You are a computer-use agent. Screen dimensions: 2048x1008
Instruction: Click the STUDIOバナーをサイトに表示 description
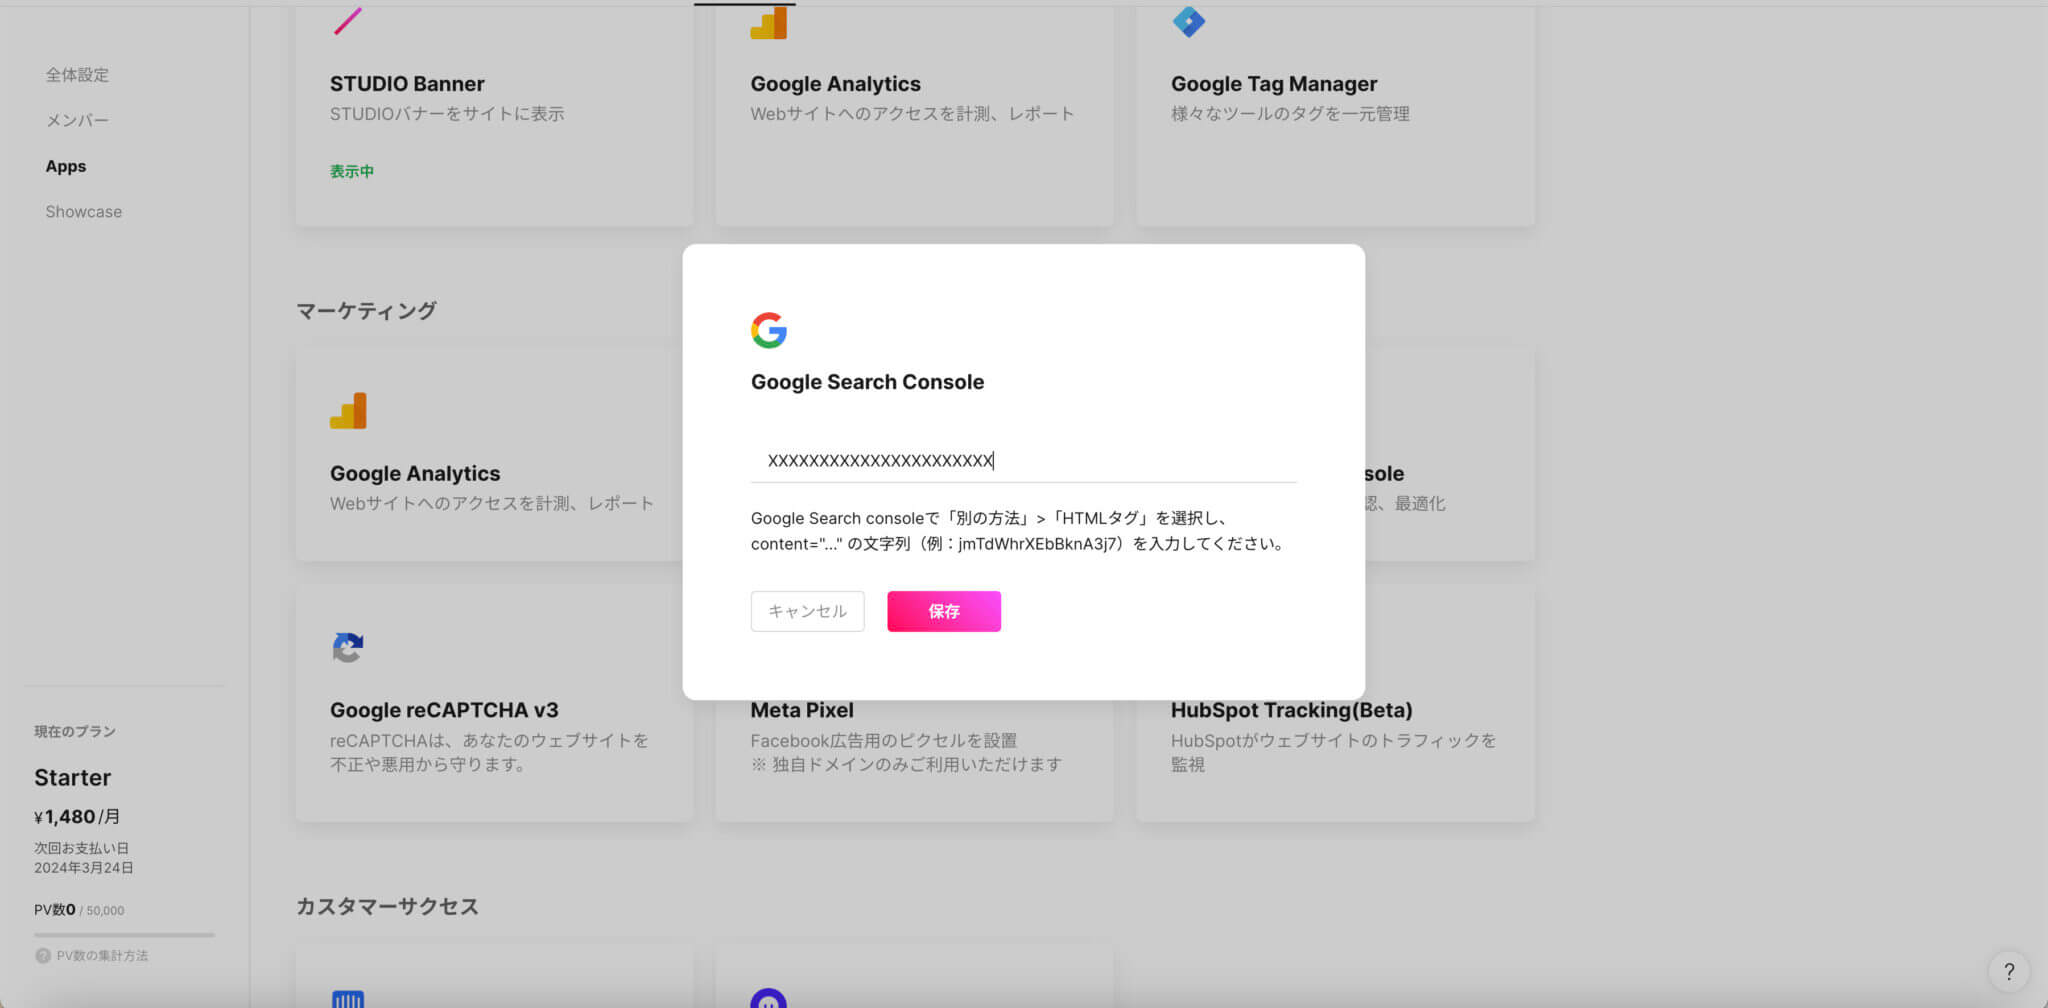point(447,114)
